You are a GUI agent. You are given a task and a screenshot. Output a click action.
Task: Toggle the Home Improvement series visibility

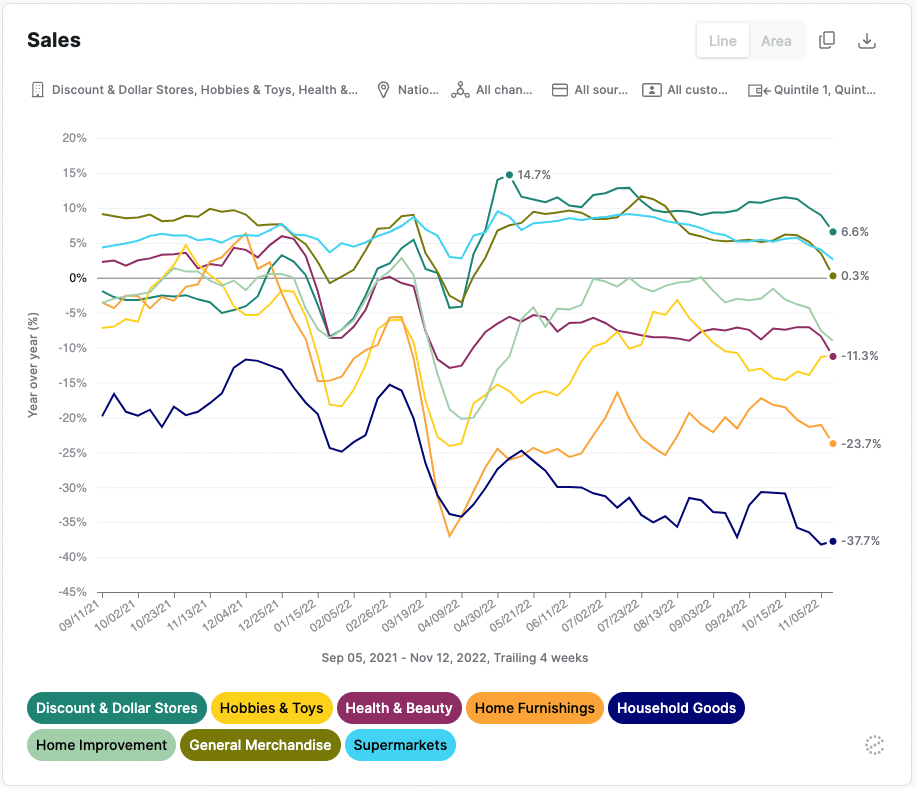101,745
